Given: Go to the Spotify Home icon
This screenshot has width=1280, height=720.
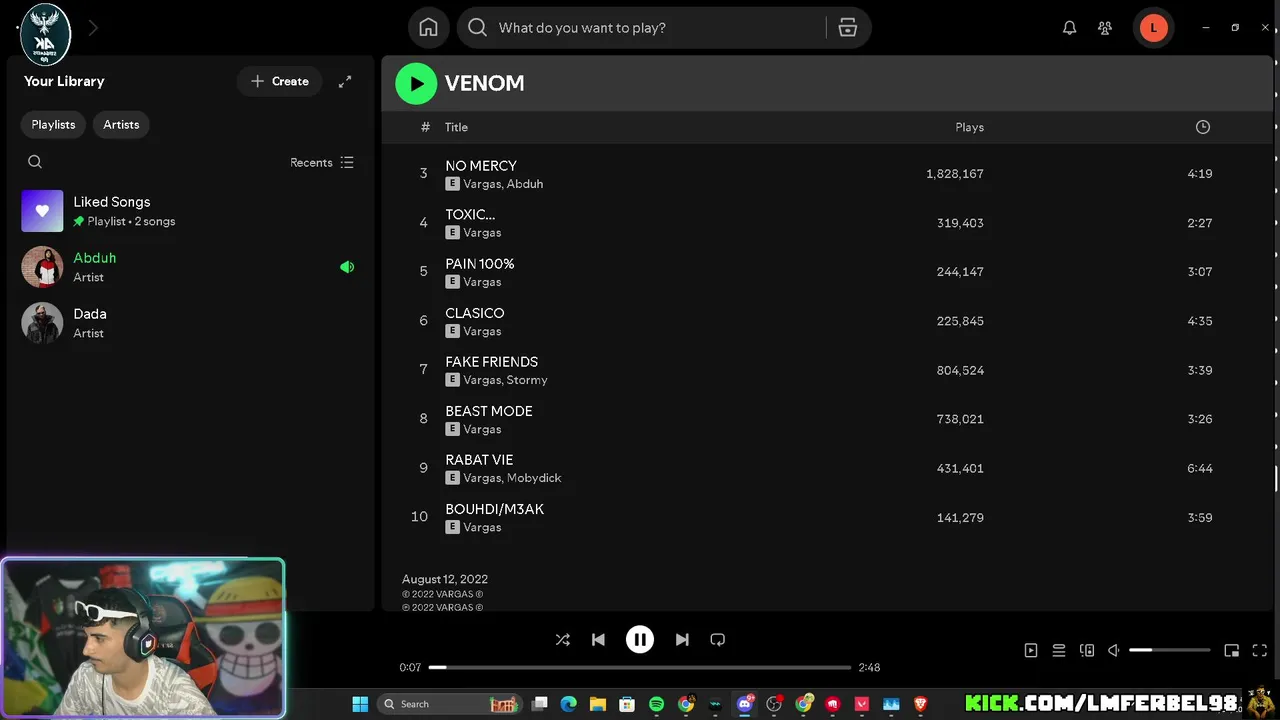Looking at the screenshot, I should click(x=428, y=28).
